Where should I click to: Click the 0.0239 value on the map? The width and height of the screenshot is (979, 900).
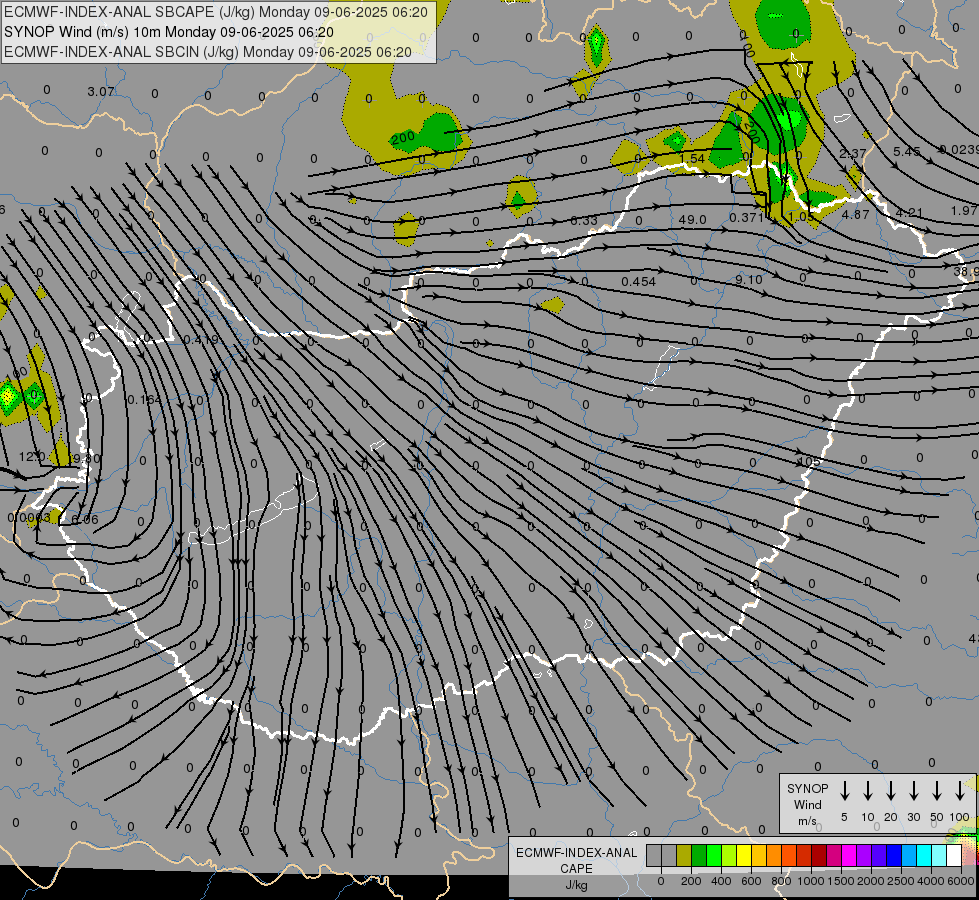[x=959, y=149]
